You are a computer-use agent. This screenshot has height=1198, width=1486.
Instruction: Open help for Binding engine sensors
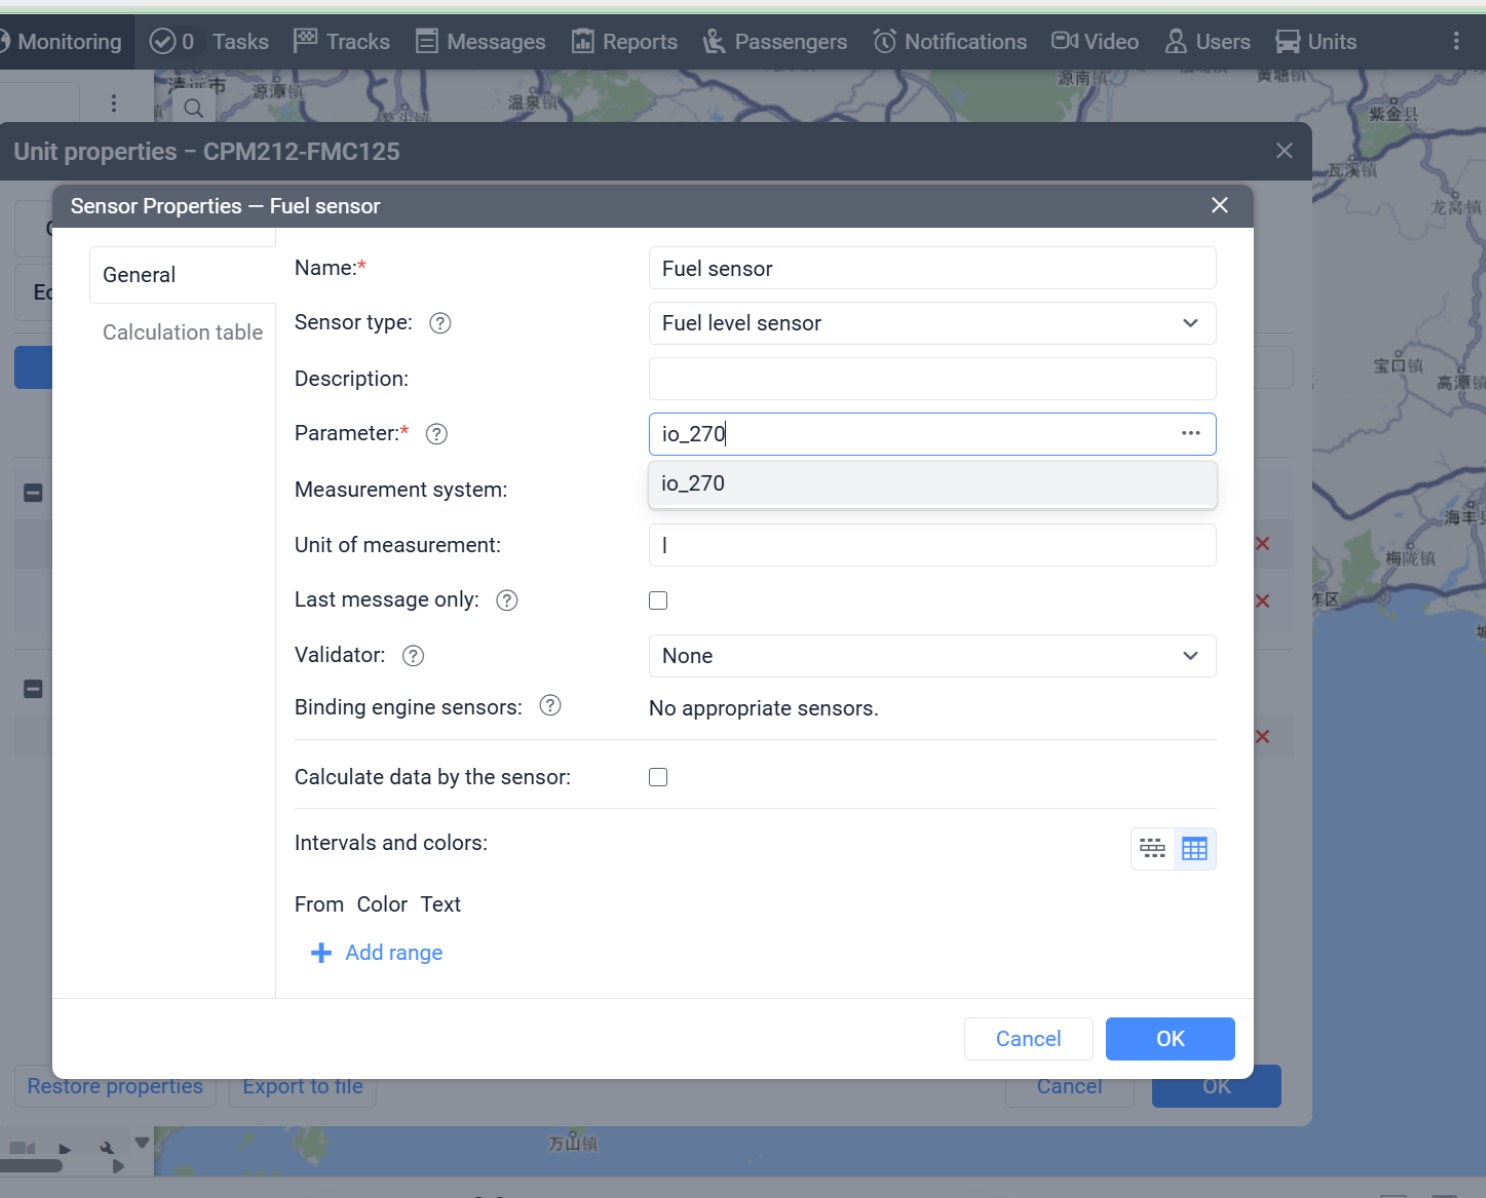coord(550,706)
